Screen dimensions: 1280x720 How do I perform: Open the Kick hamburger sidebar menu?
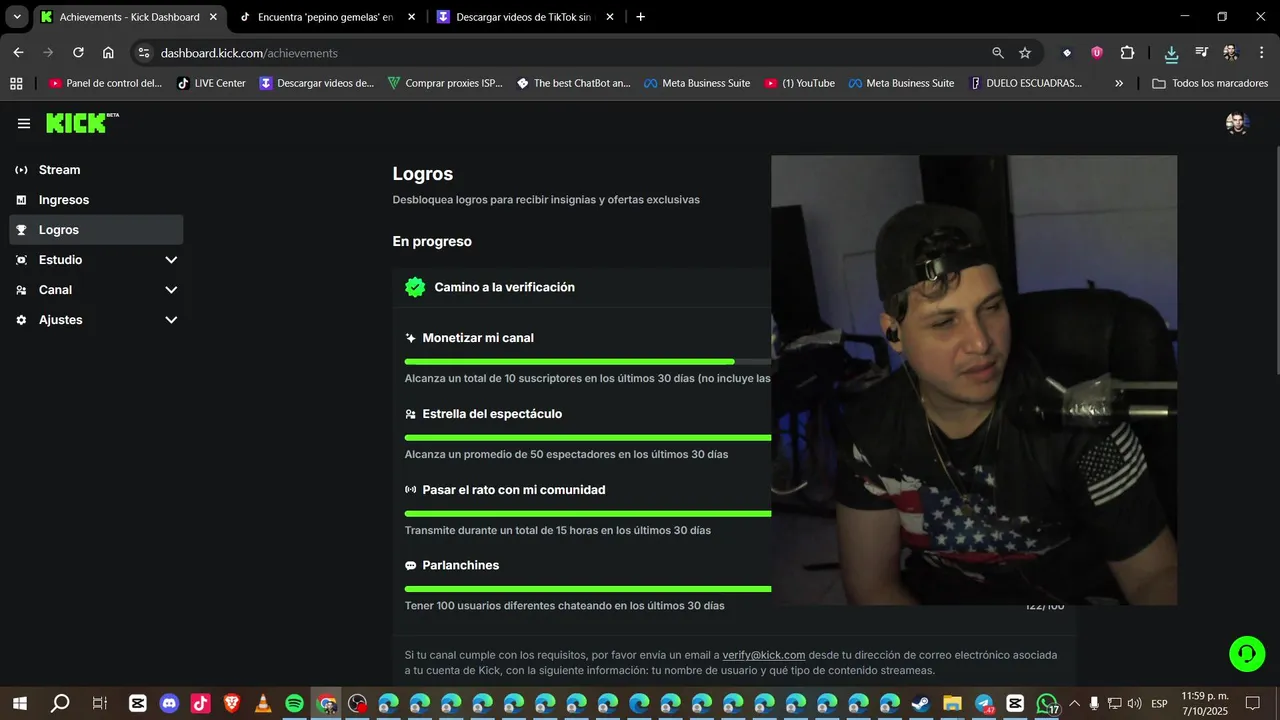(24, 123)
